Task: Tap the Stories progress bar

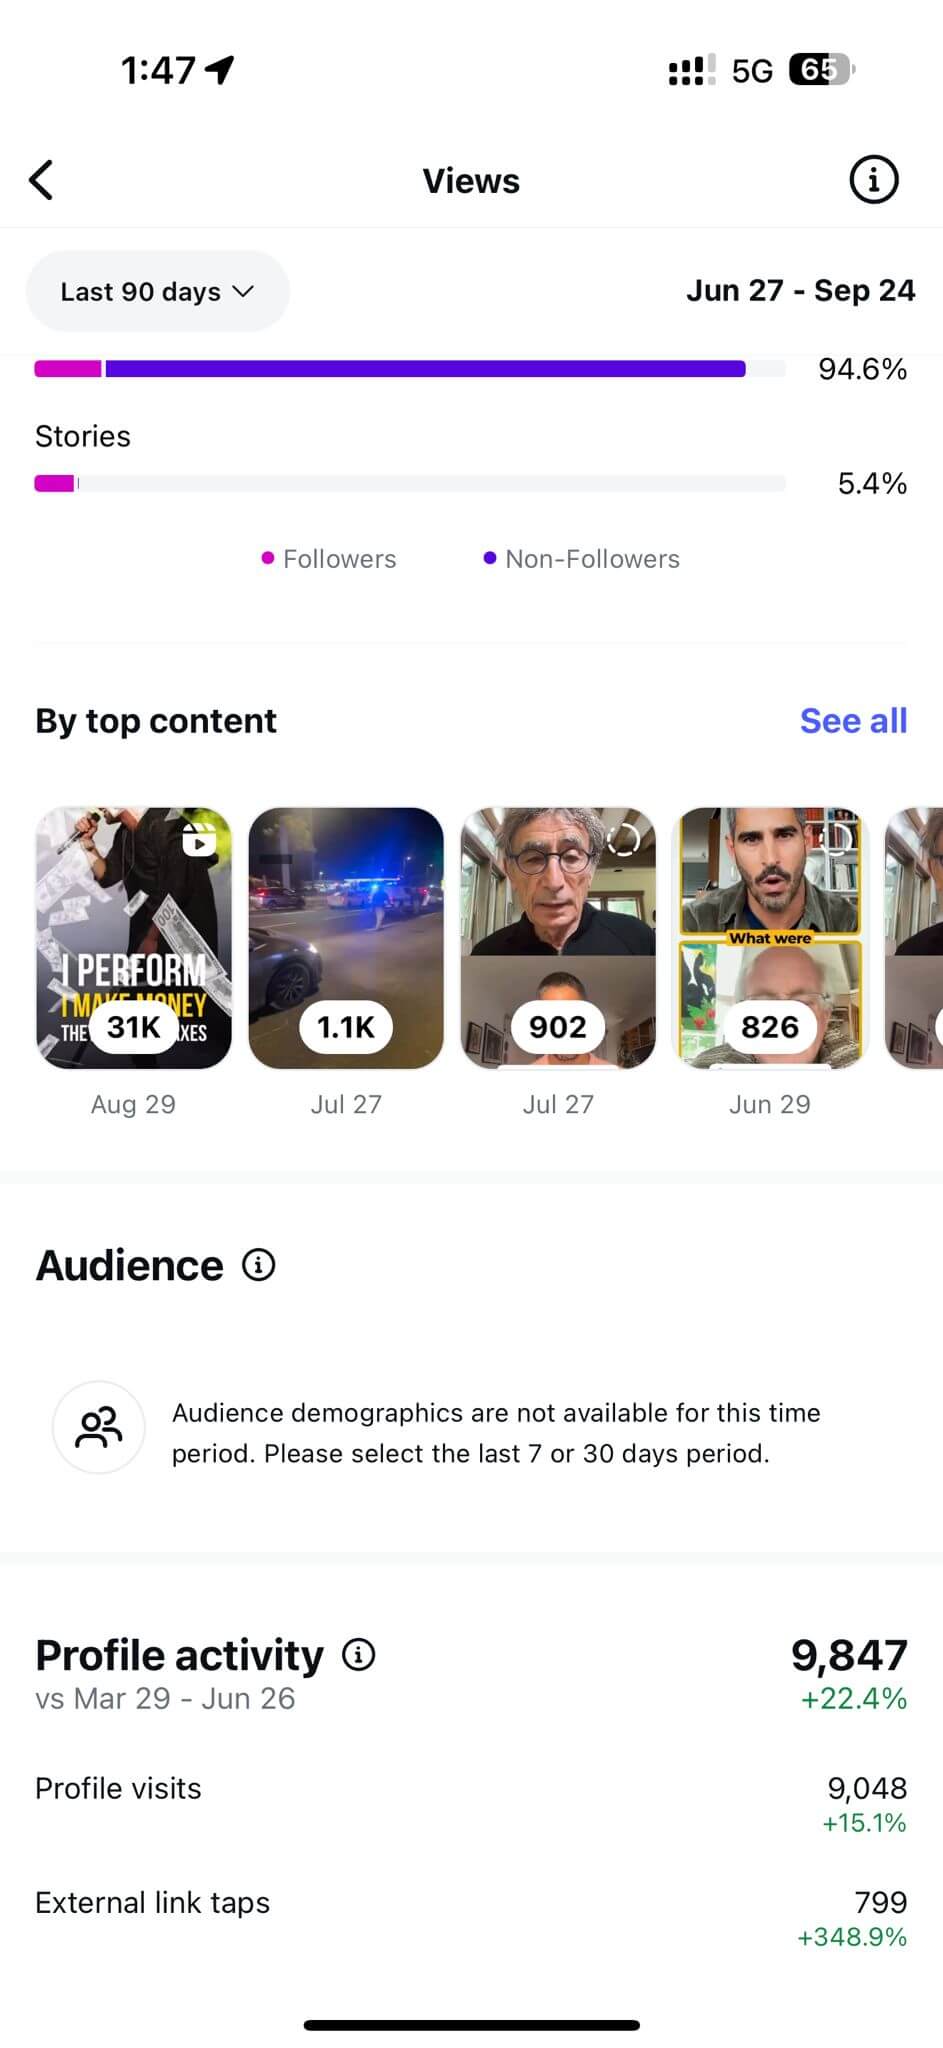Action: click(410, 484)
